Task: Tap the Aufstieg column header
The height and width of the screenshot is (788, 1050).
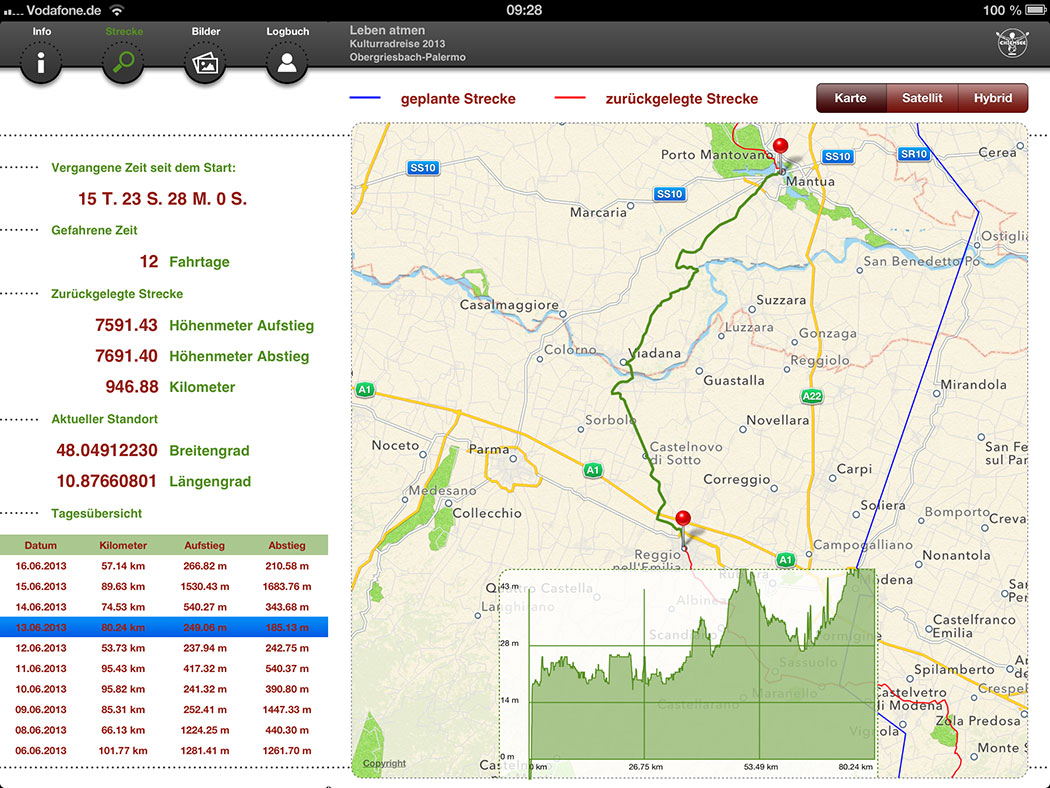Action: [x=205, y=545]
